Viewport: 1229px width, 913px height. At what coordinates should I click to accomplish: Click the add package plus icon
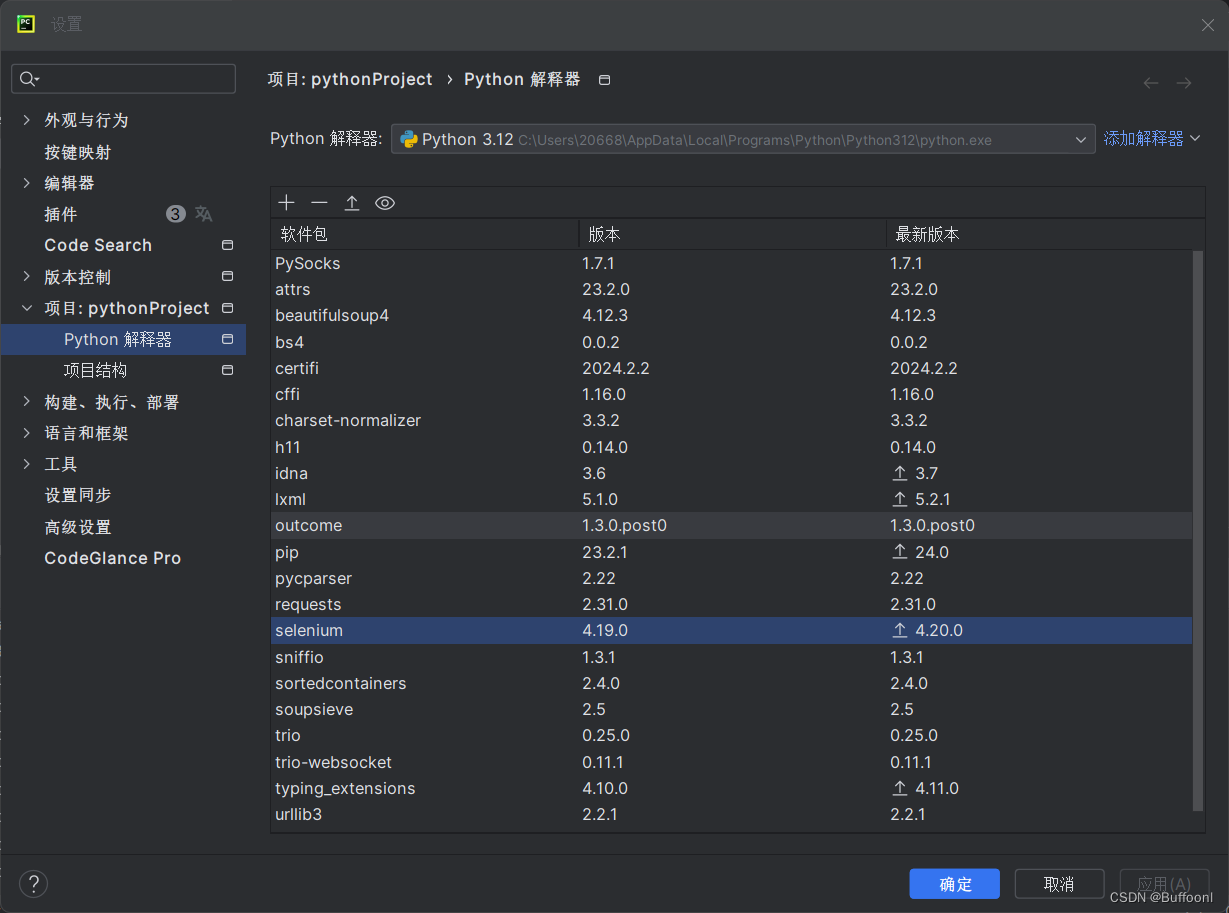coord(287,203)
